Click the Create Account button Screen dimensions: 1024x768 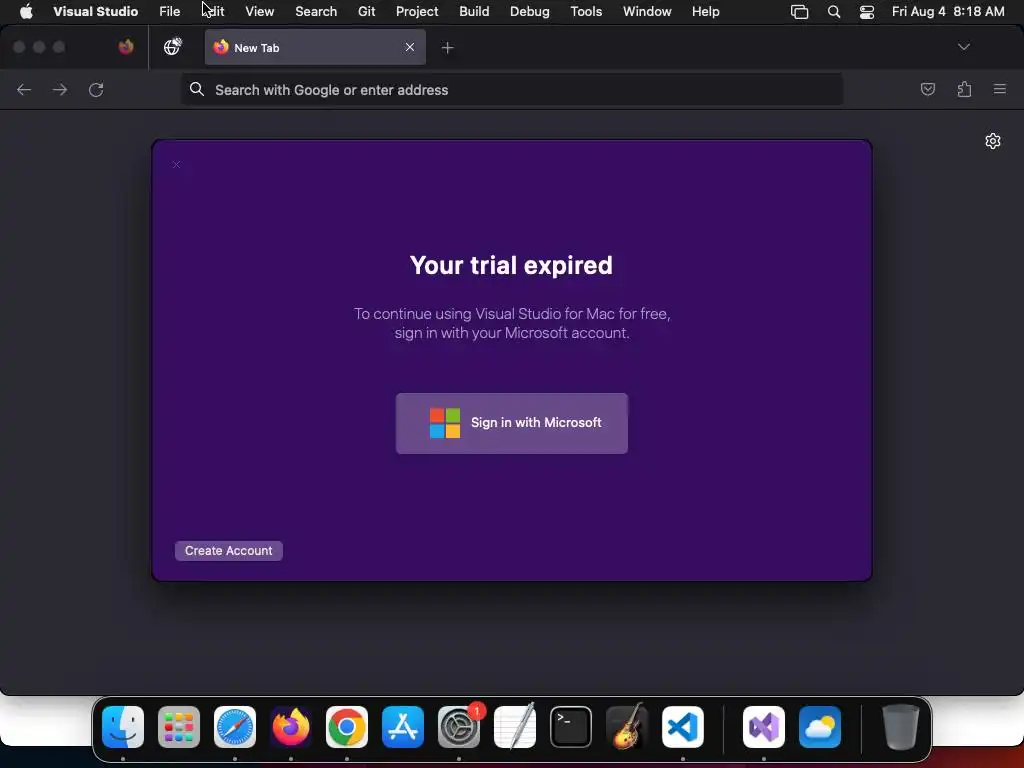point(229,551)
